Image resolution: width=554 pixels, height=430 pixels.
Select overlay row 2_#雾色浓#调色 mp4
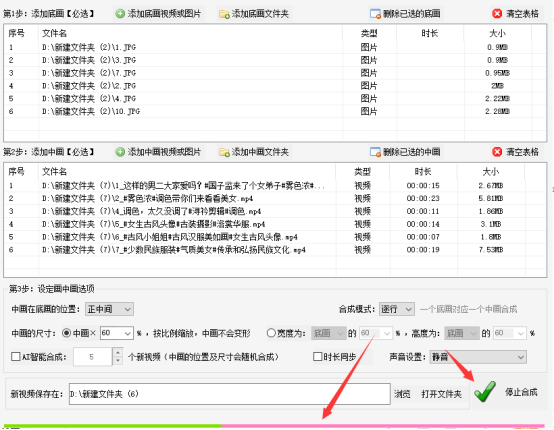275,198
